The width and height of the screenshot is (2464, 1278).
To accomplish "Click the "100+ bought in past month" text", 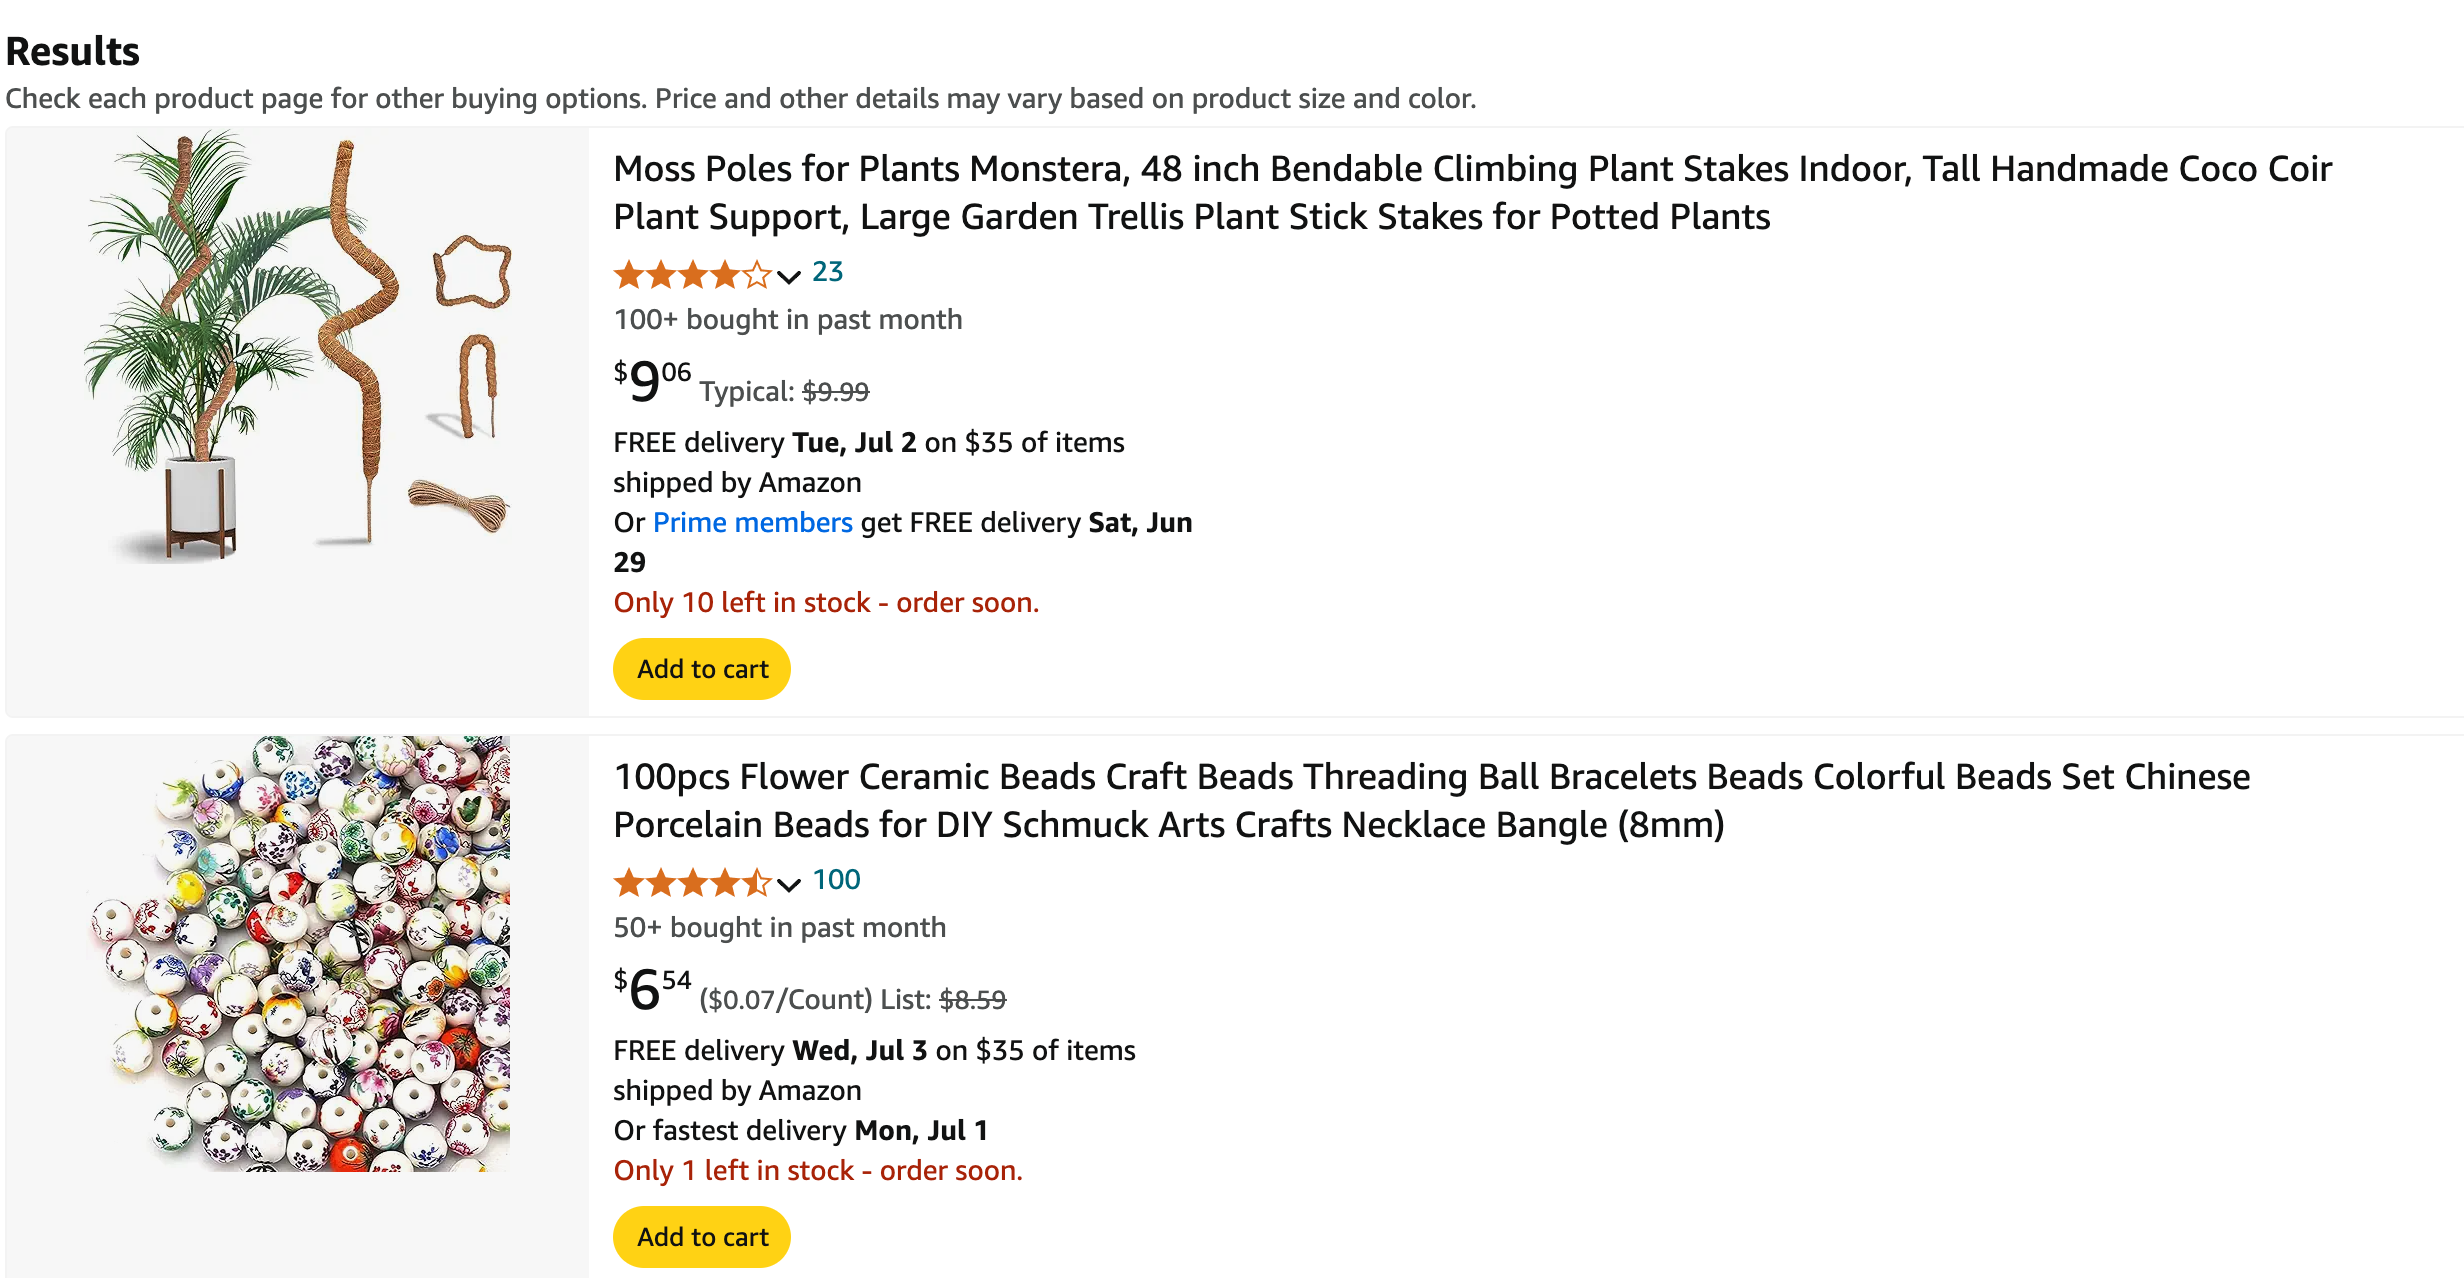I will click(x=787, y=320).
